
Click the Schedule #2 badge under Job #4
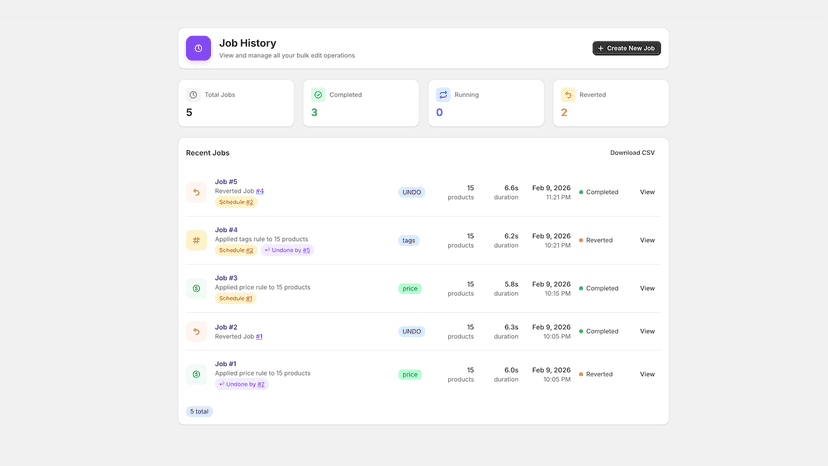(236, 250)
